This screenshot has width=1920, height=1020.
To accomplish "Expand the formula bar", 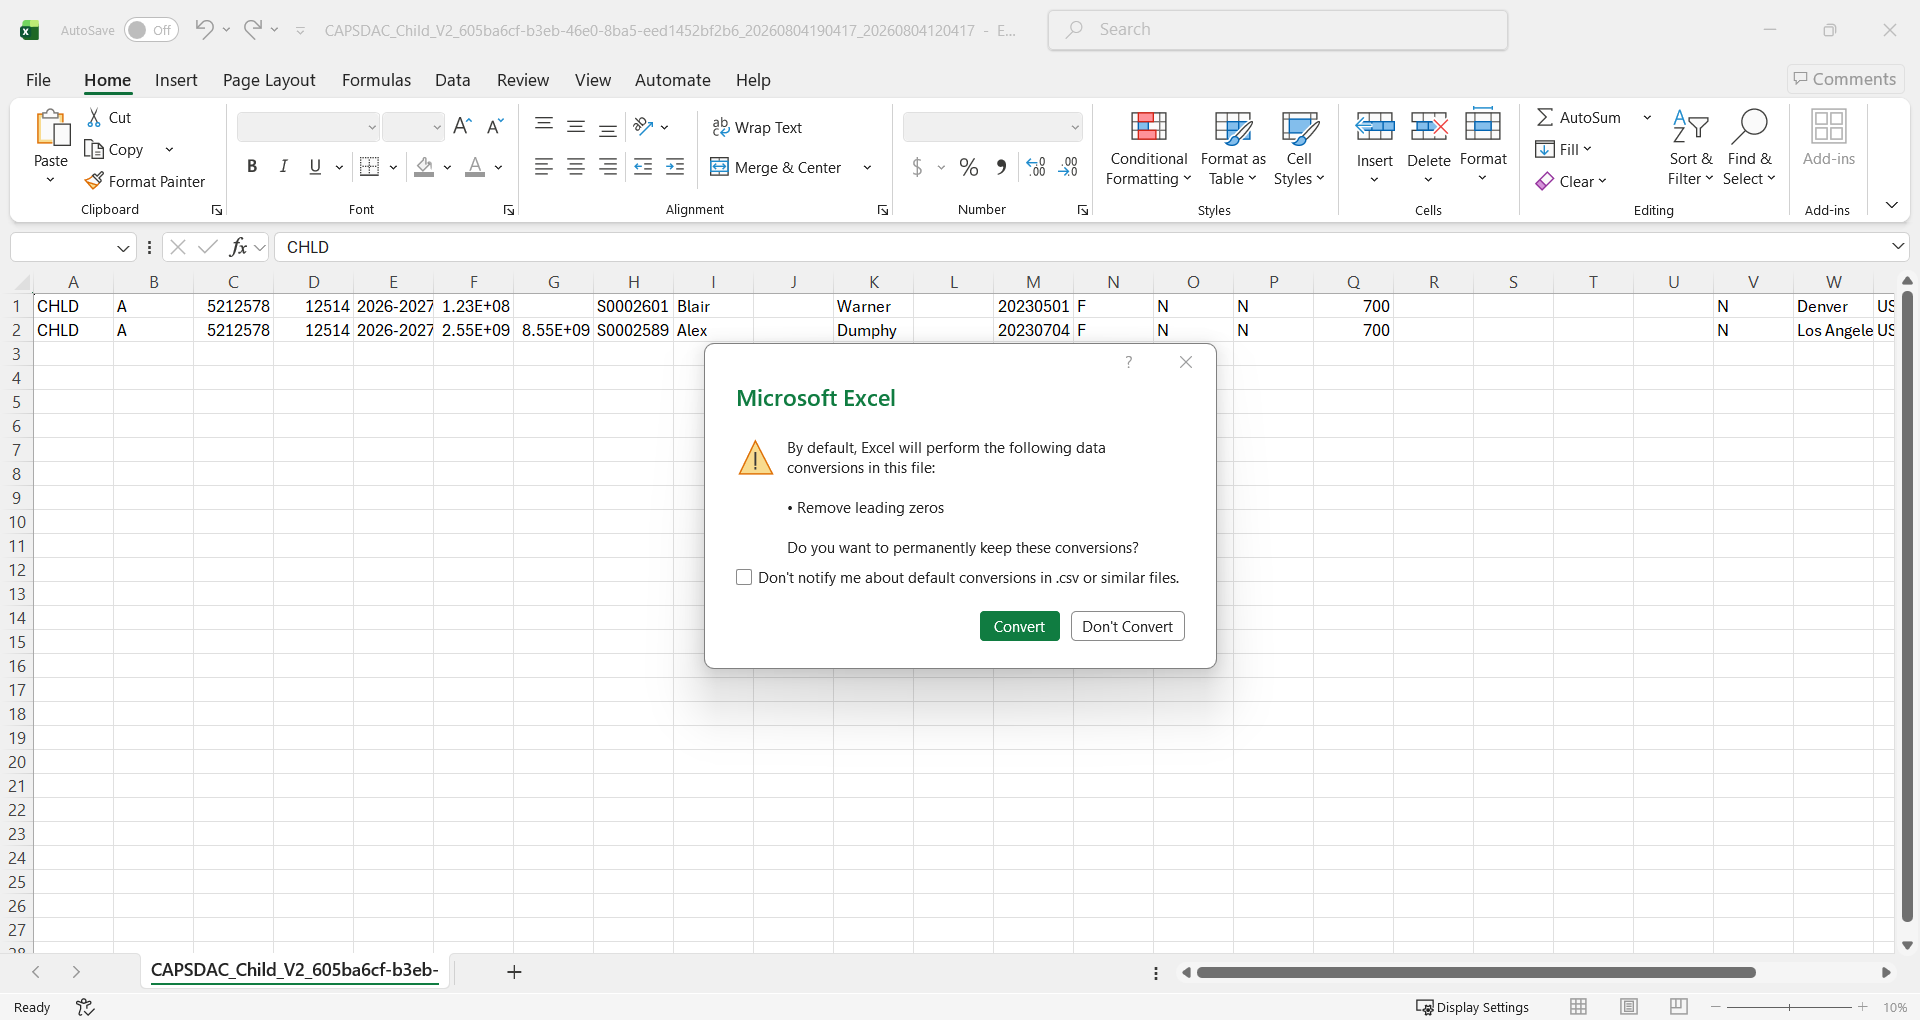I will coord(1897,246).
